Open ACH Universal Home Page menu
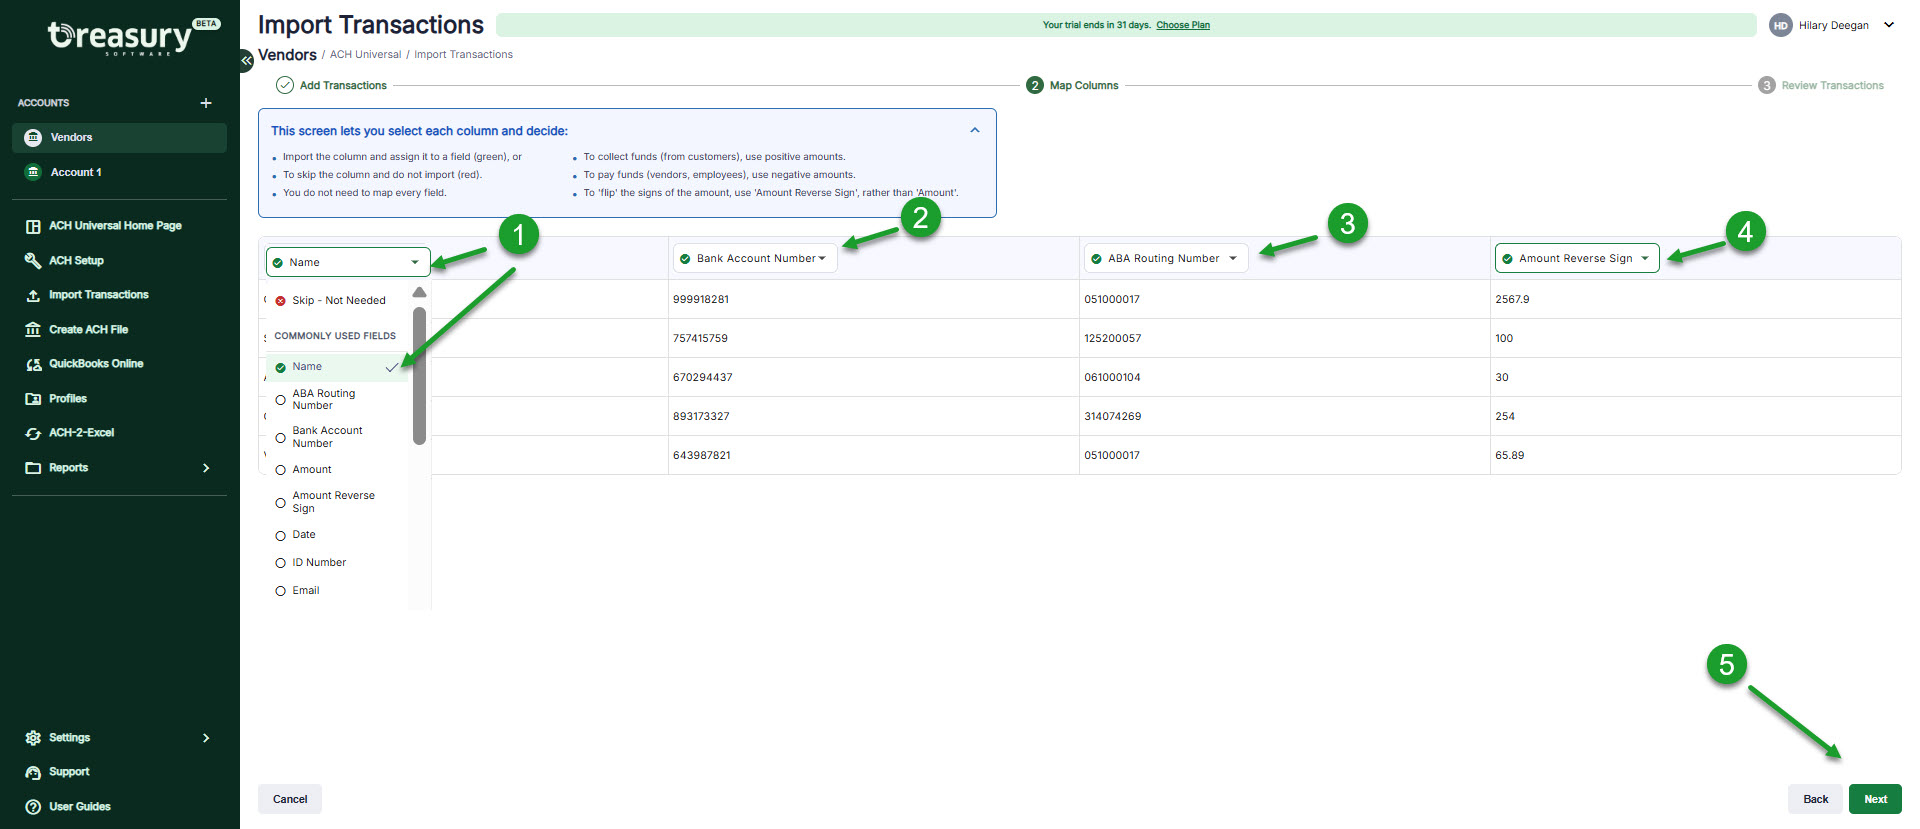 pos(116,226)
